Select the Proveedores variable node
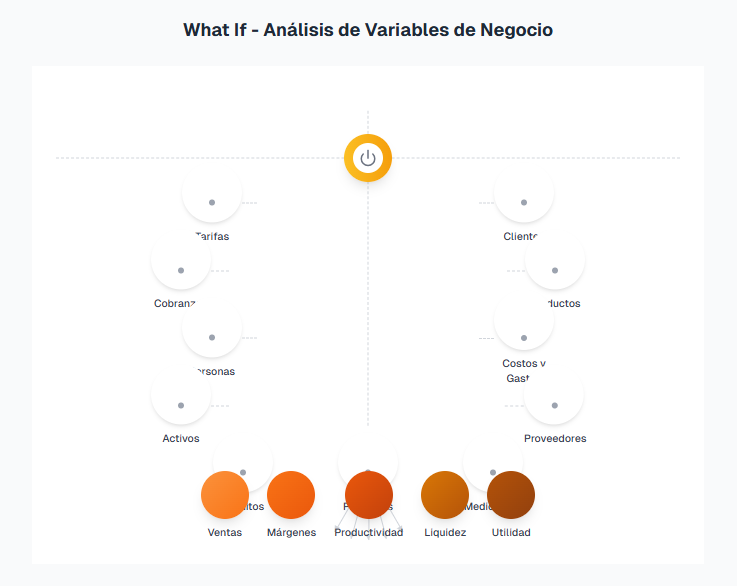This screenshot has height=586, width=737. click(554, 395)
